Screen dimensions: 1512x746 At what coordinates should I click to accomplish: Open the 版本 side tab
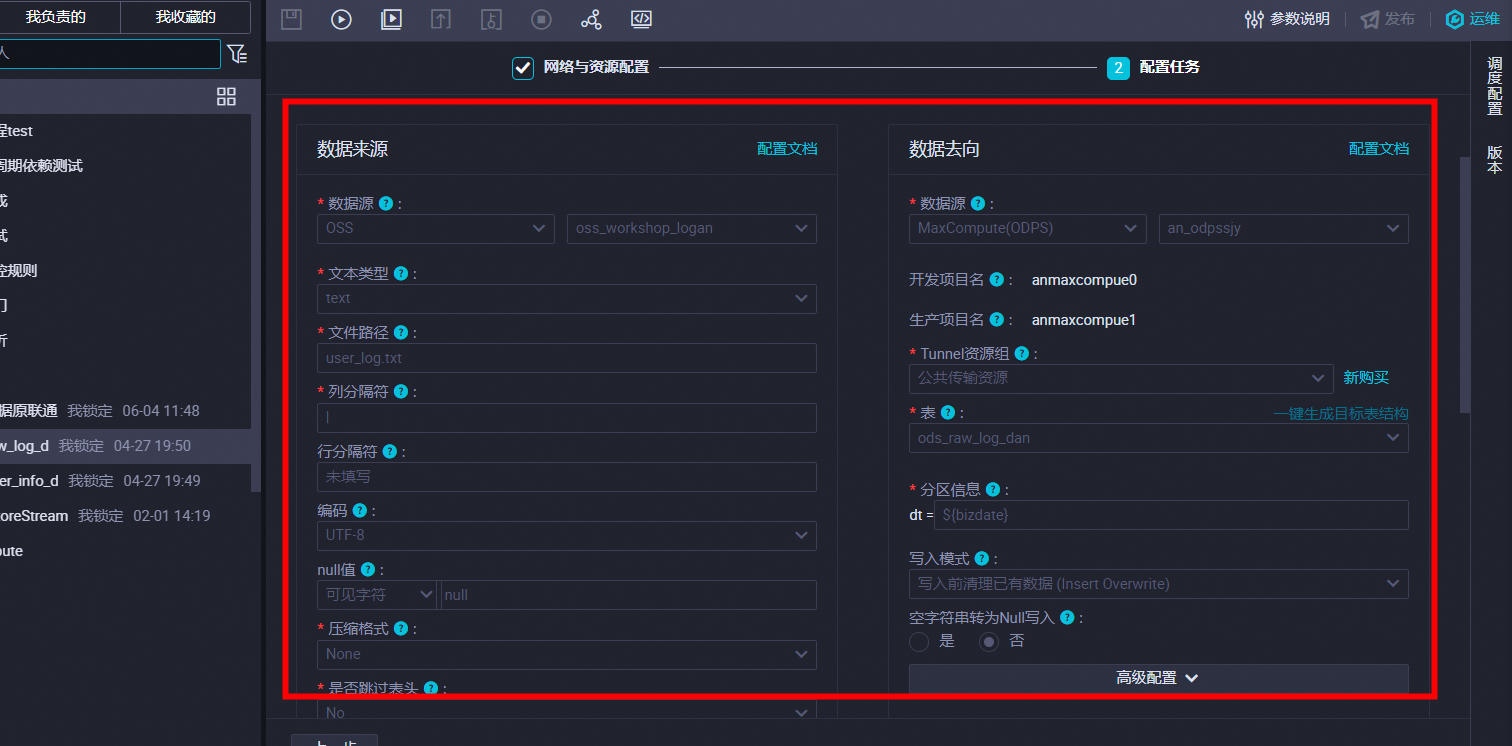1494,160
